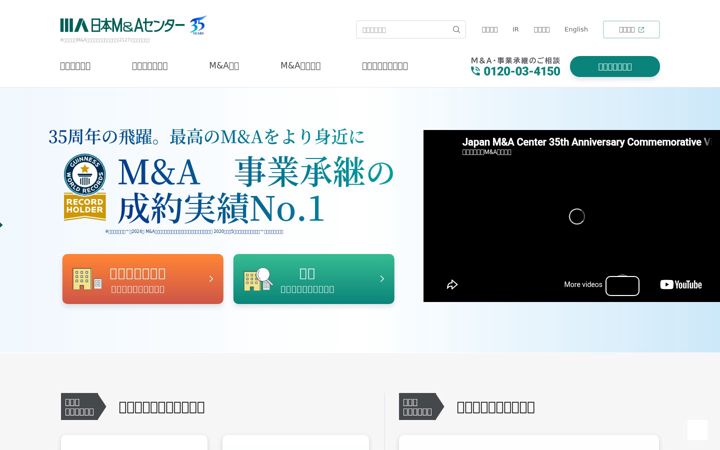Open the header link between IR and English
The height and width of the screenshot is (450, 720).
pos(542,29)
